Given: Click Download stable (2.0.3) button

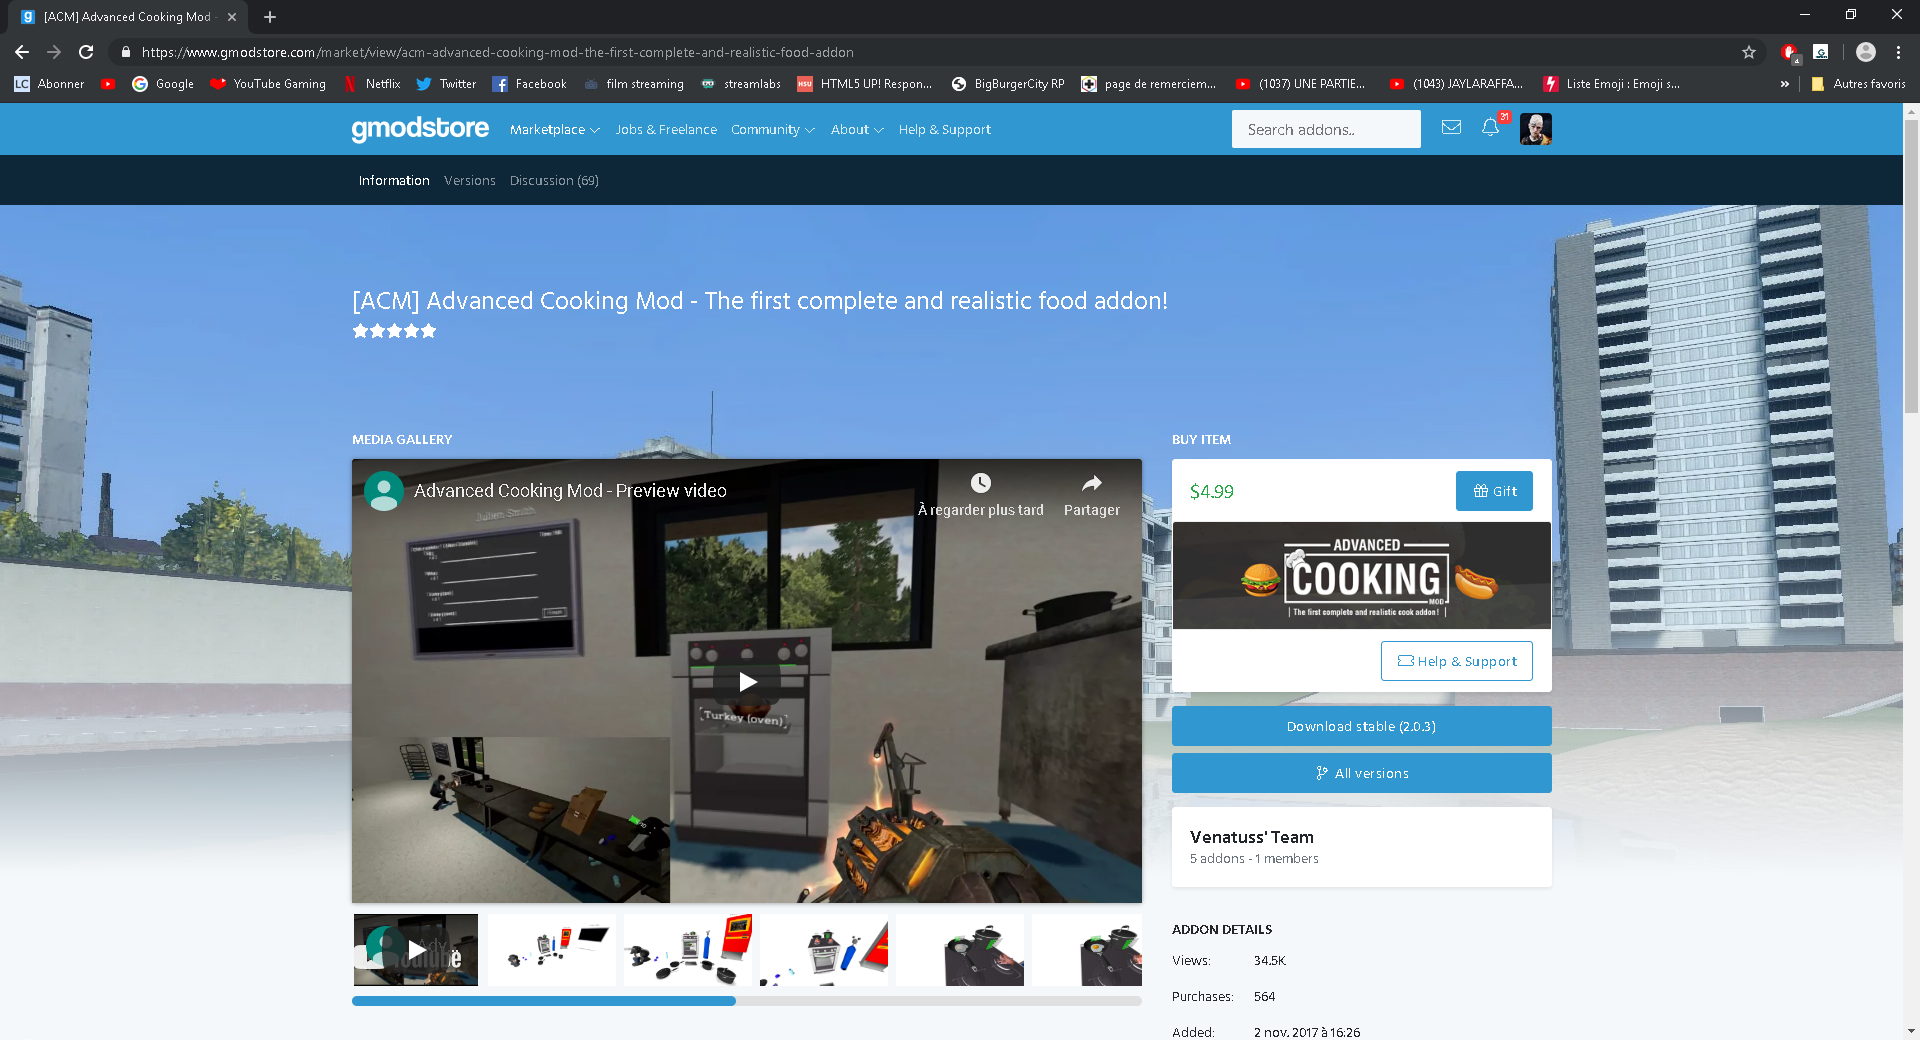Looking at the screenshot, I should pyautogui.click(x=1361, y=726).
